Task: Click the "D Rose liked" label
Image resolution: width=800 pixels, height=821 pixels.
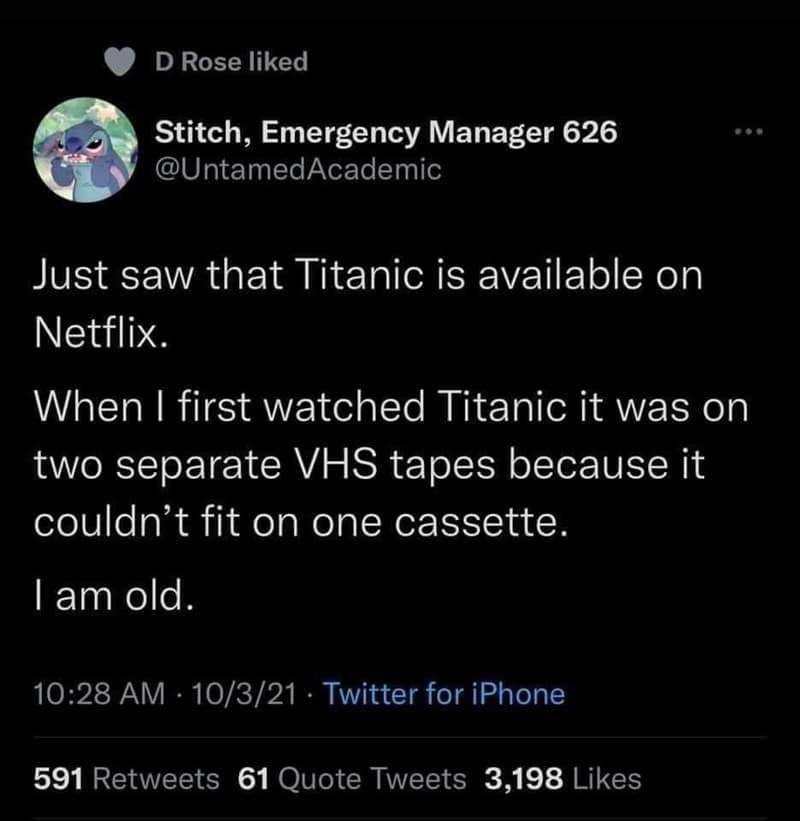Action: (x=231, y=62)
